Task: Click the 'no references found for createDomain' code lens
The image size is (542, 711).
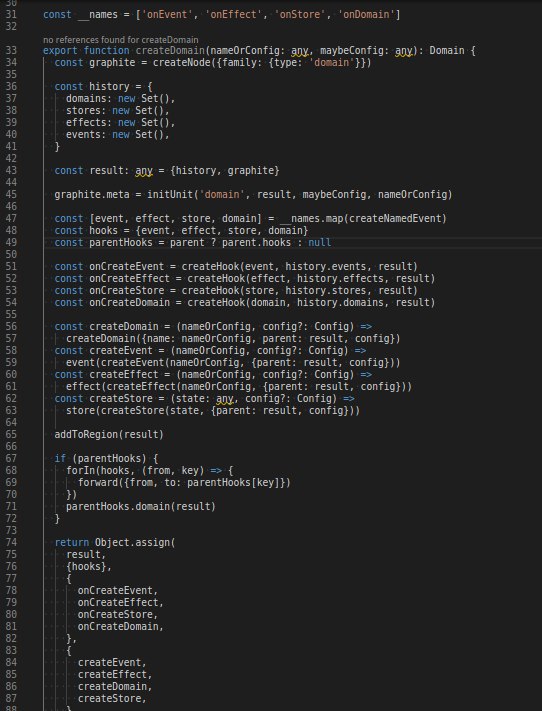Action: click(x=120, y=40)
